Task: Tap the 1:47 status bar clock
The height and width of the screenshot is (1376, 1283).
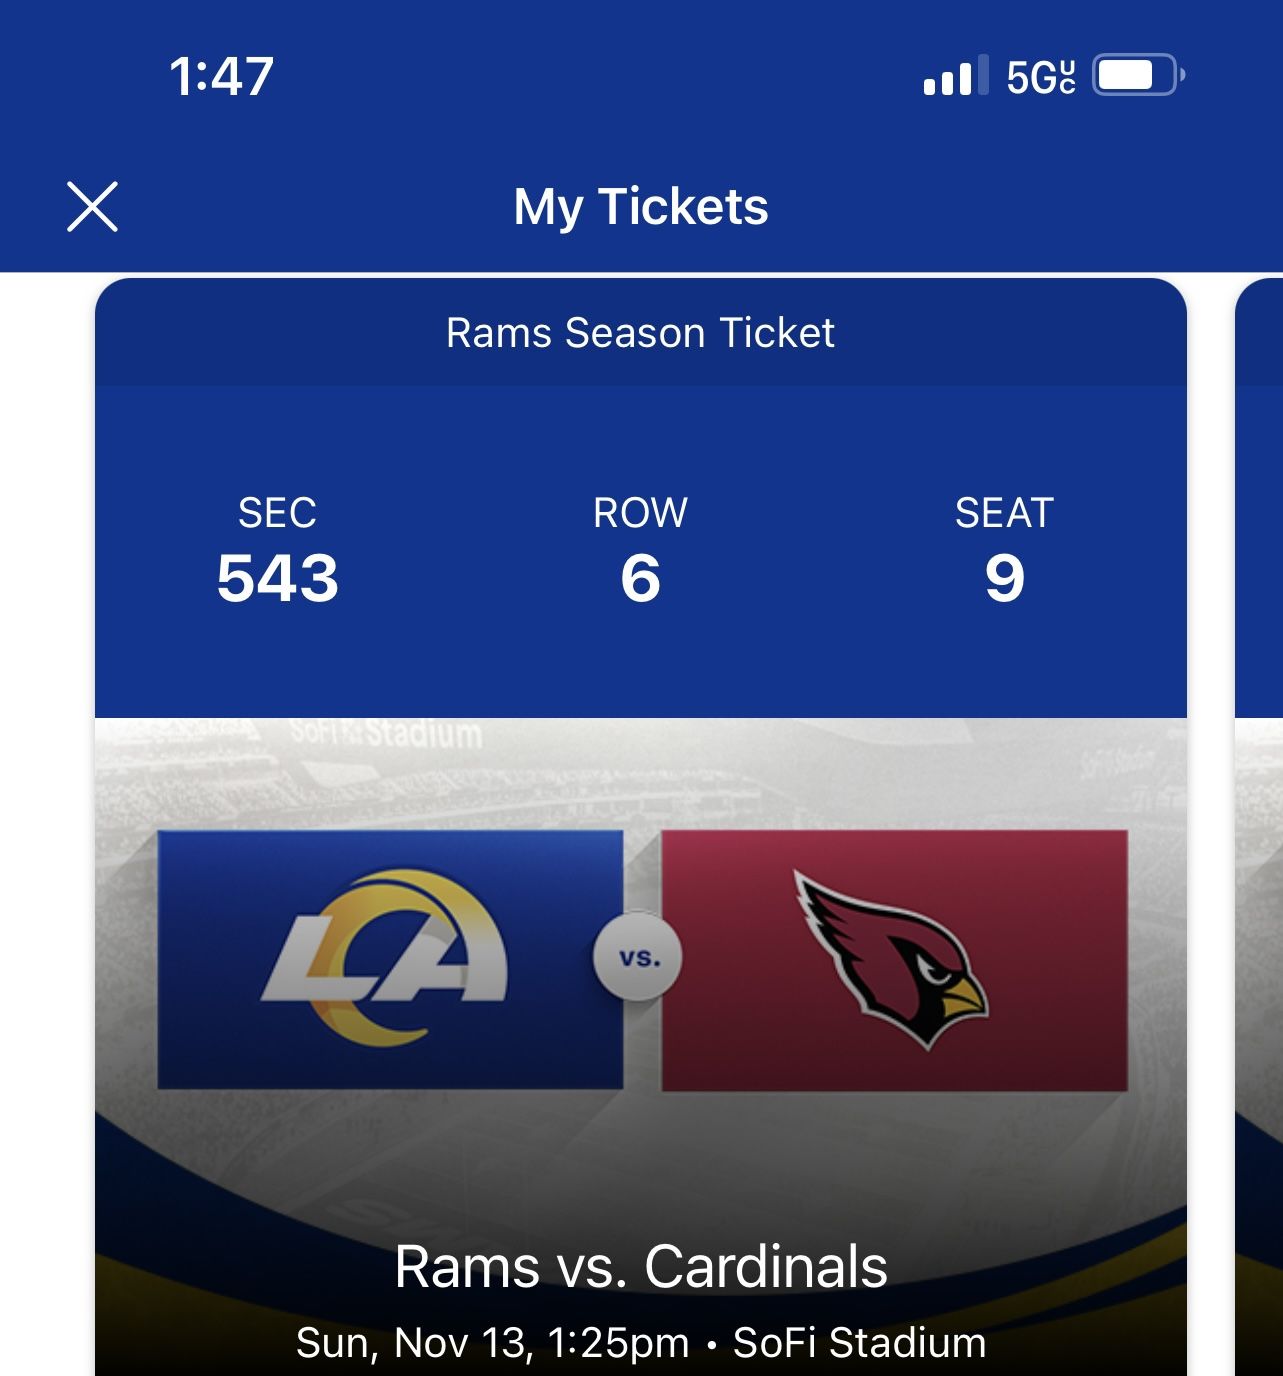Action: [221, 76]
